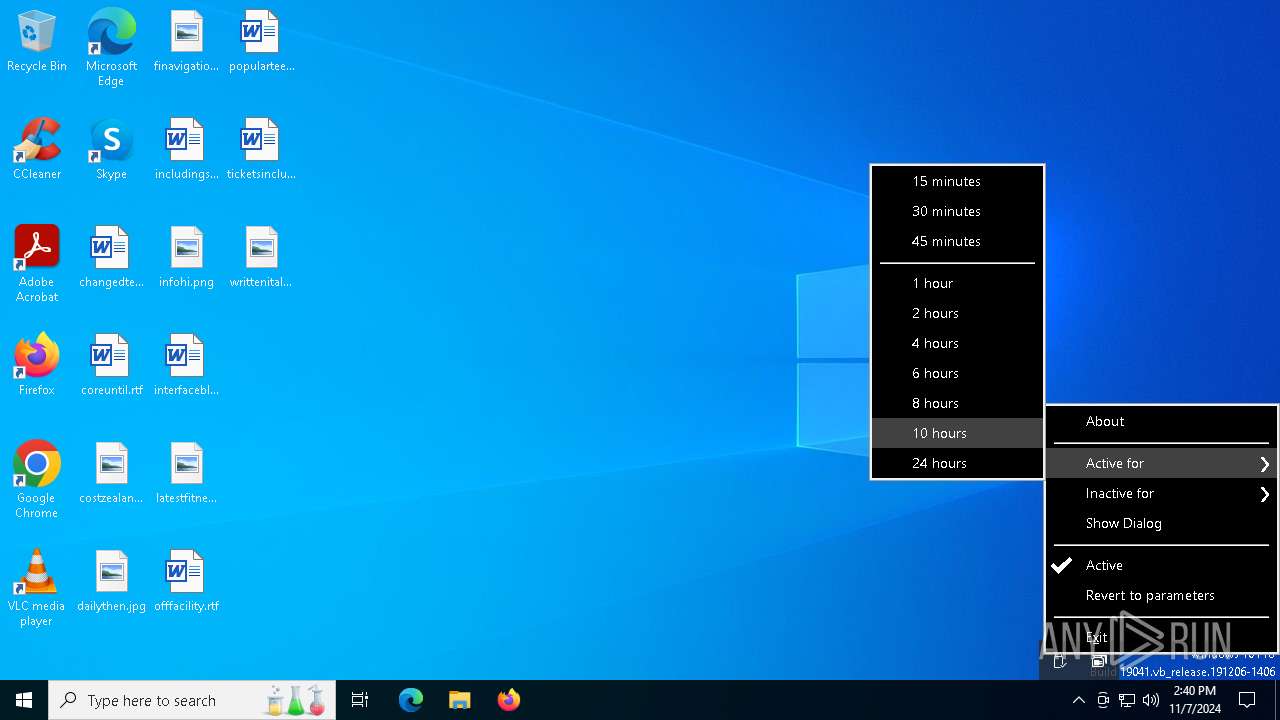Open the VLC media player shortcut
Image resolution: width=1280 pixels, height=720 pixels.
pyautogui.click(x=37, y=588)
